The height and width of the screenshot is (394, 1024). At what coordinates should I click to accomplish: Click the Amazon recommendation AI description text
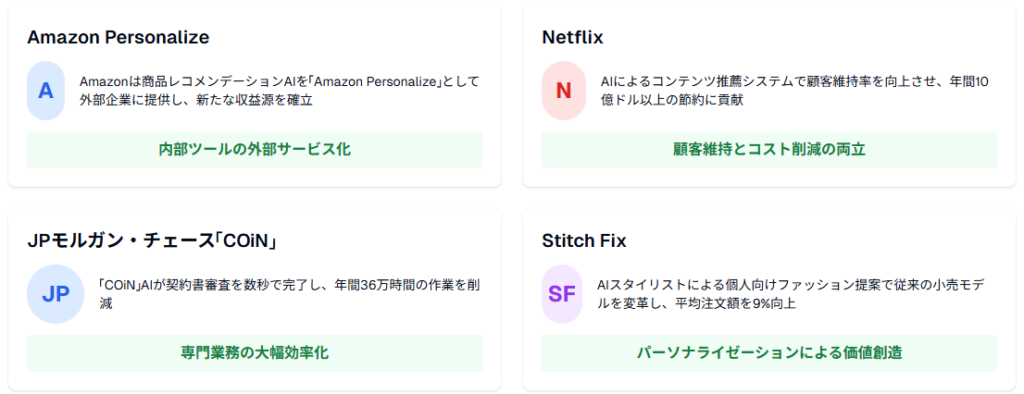coord(280,91)
